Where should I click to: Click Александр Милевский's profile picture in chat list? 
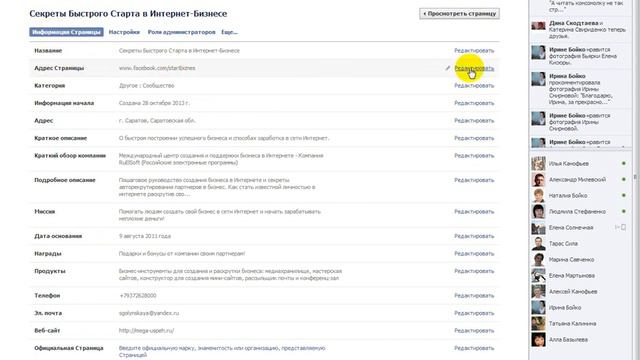[x=538, y=180]
